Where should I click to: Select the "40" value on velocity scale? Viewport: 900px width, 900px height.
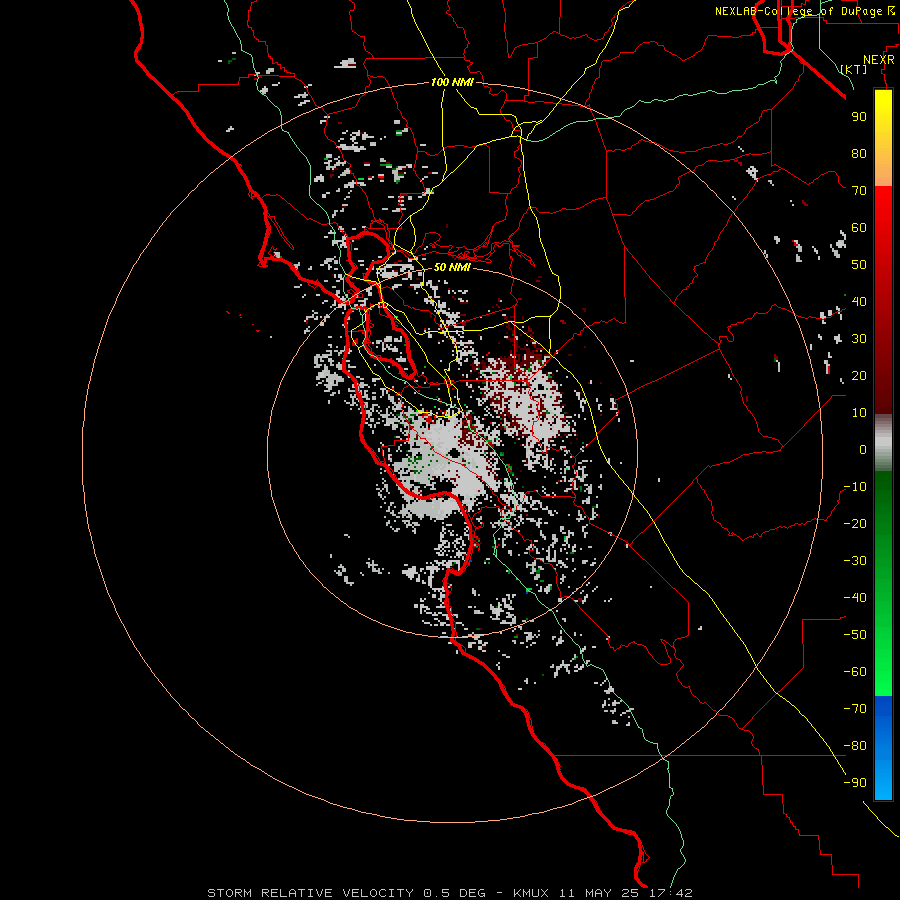[859, 301]
